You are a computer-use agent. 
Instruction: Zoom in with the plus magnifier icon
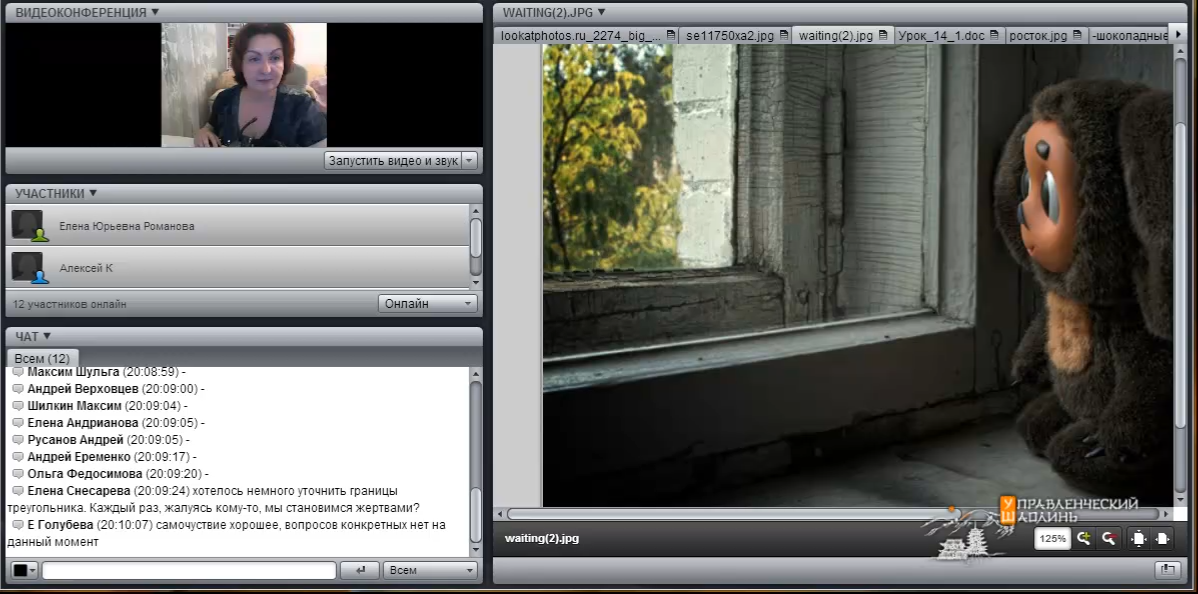pos(1083,538)
